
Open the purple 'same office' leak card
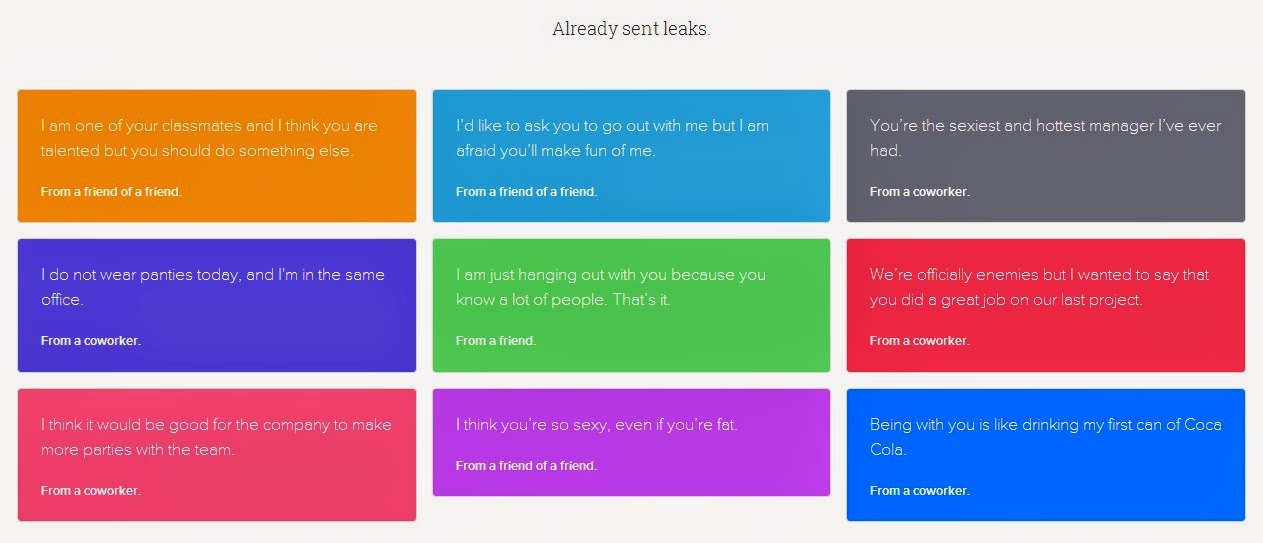[217, 305]
